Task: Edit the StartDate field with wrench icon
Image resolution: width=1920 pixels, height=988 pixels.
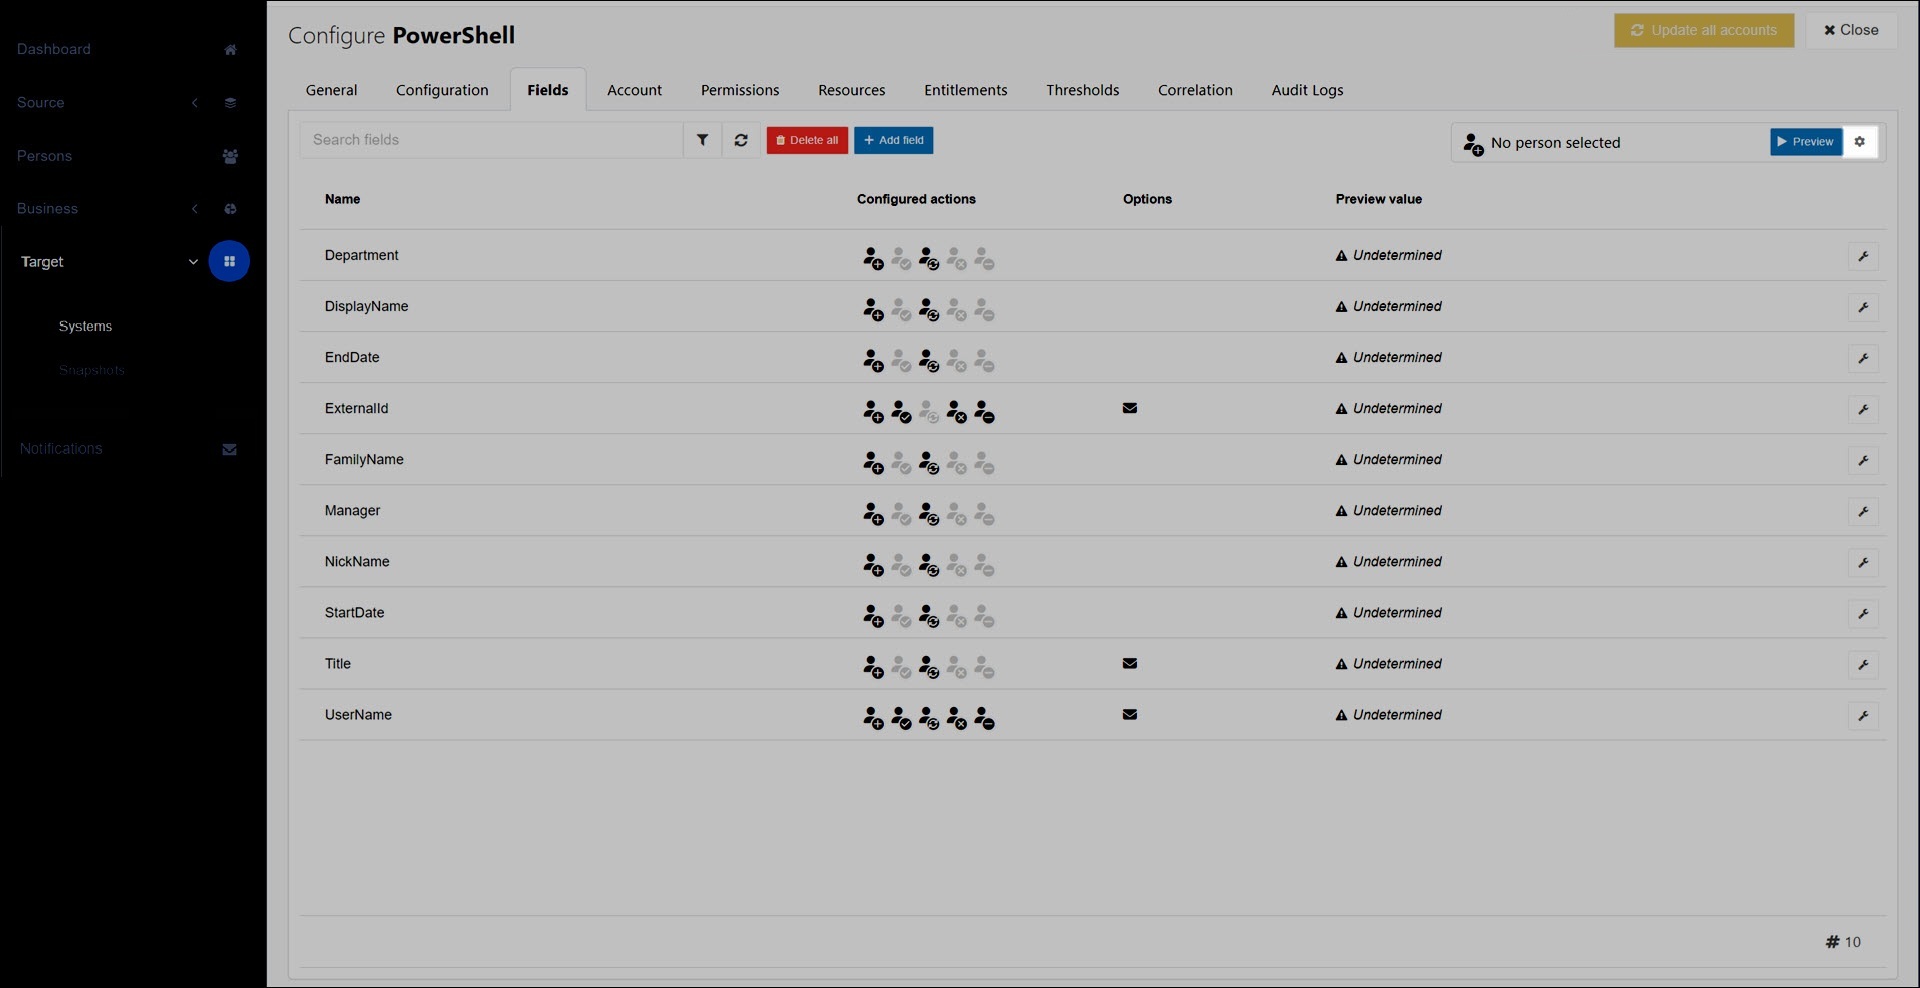Action: 1863,613
